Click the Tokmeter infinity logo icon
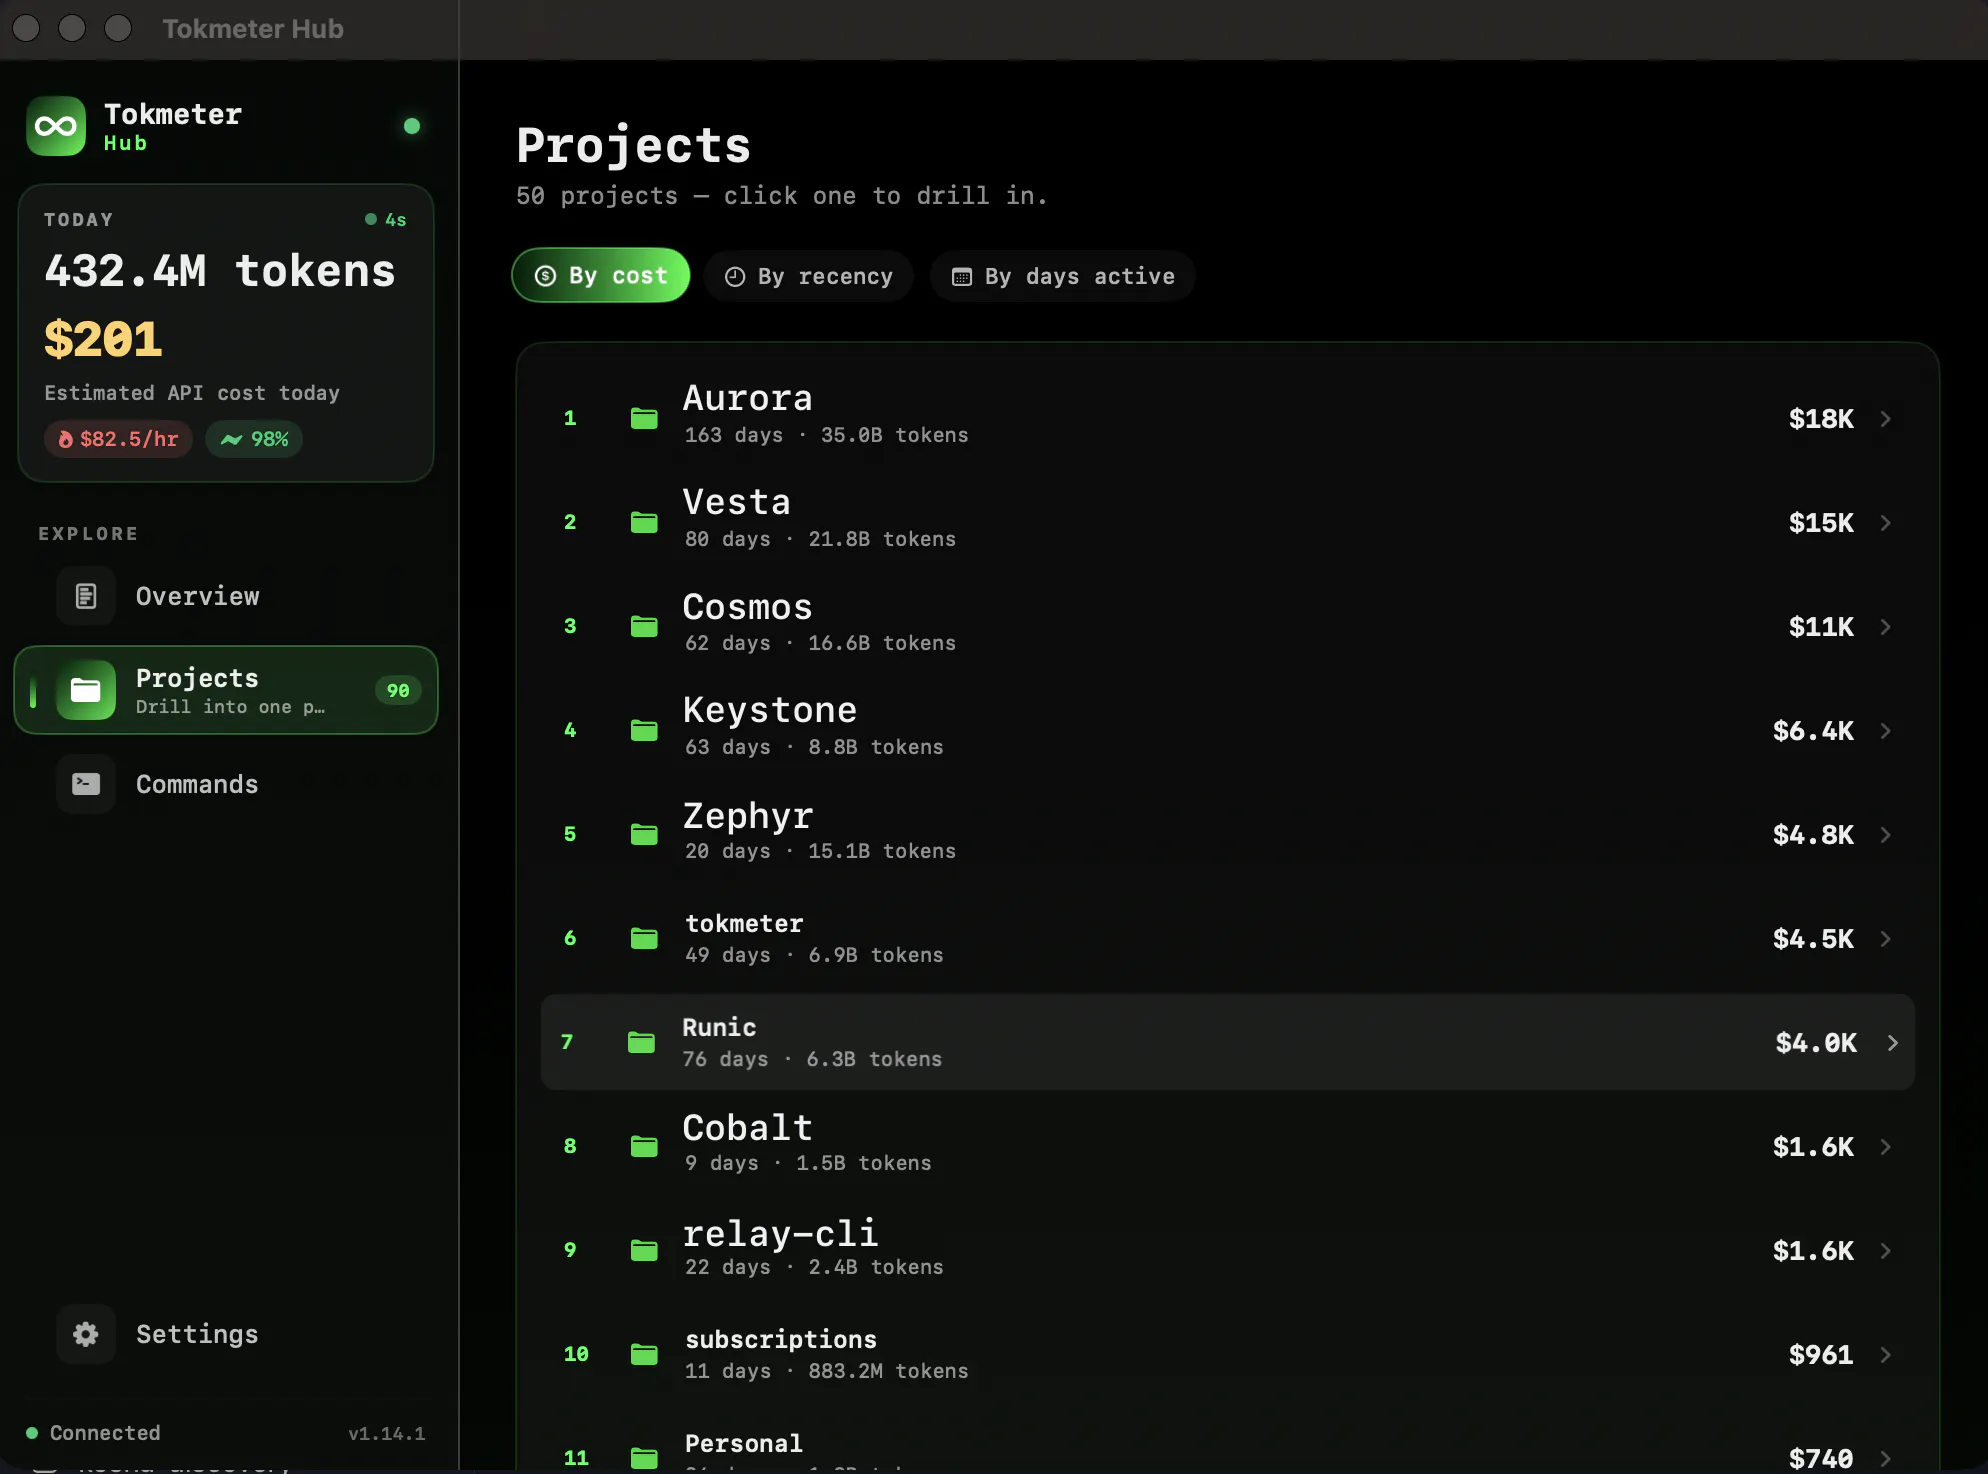Viewport: 1988px width, 1474px height. [56, 126]
